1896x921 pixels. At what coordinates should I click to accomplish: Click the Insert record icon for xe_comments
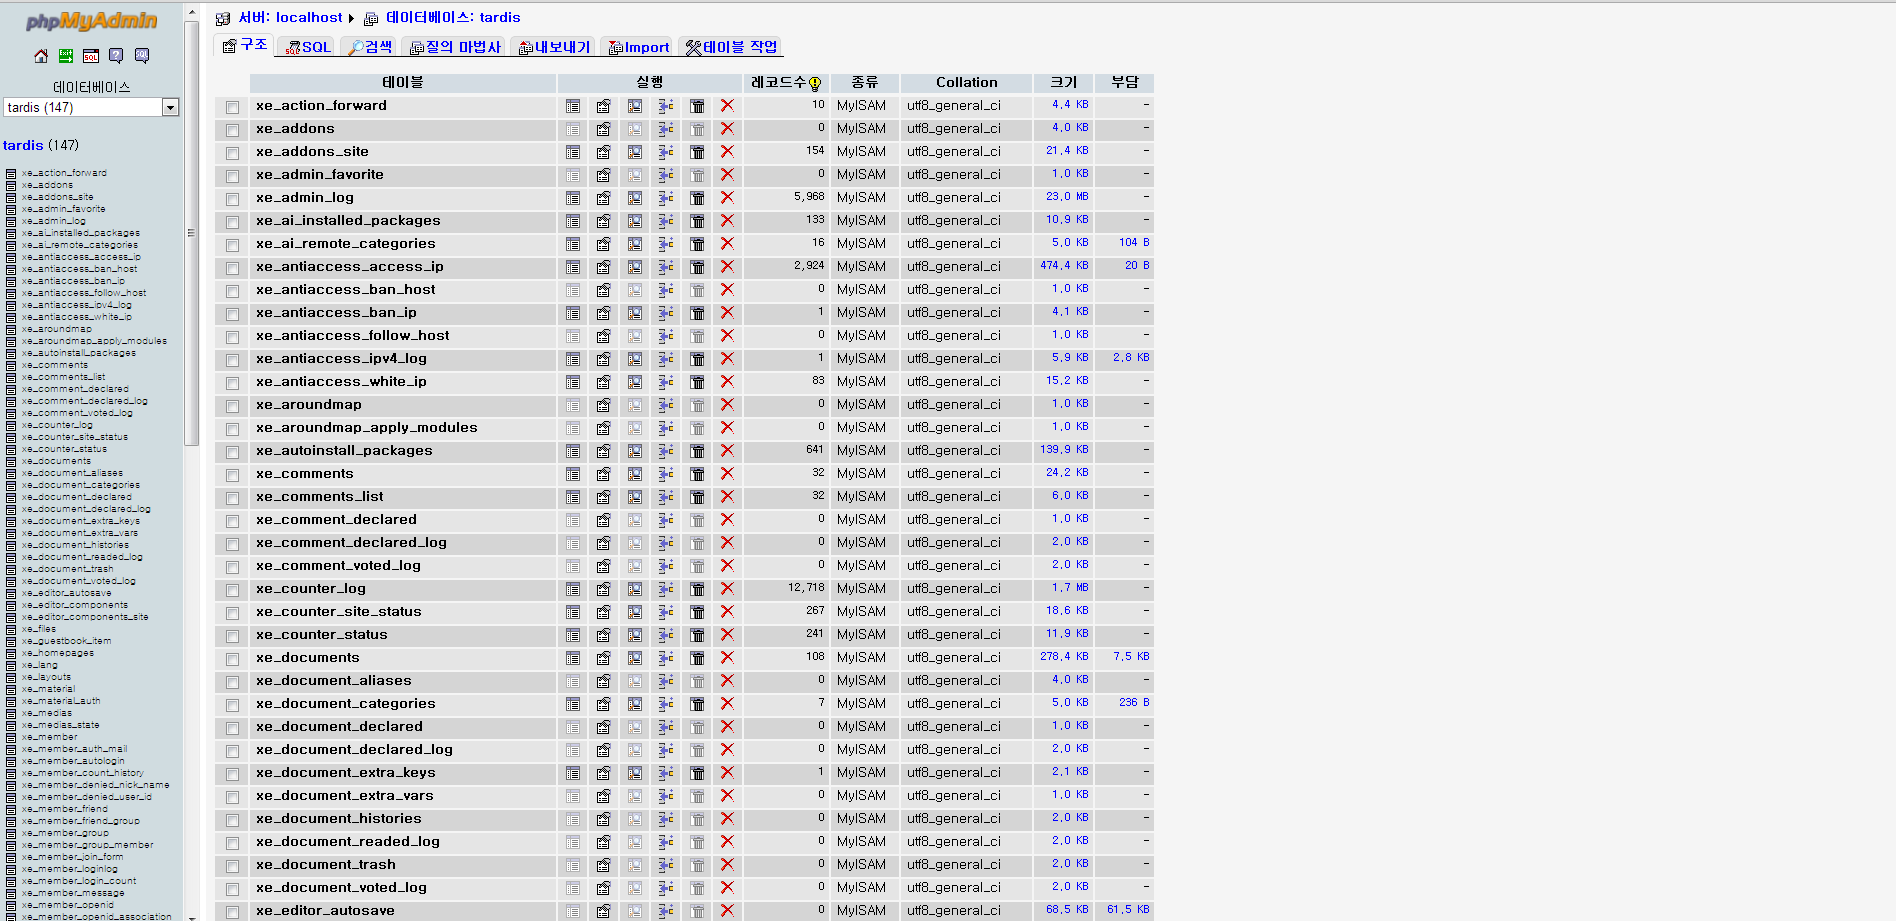click(666, 474)
